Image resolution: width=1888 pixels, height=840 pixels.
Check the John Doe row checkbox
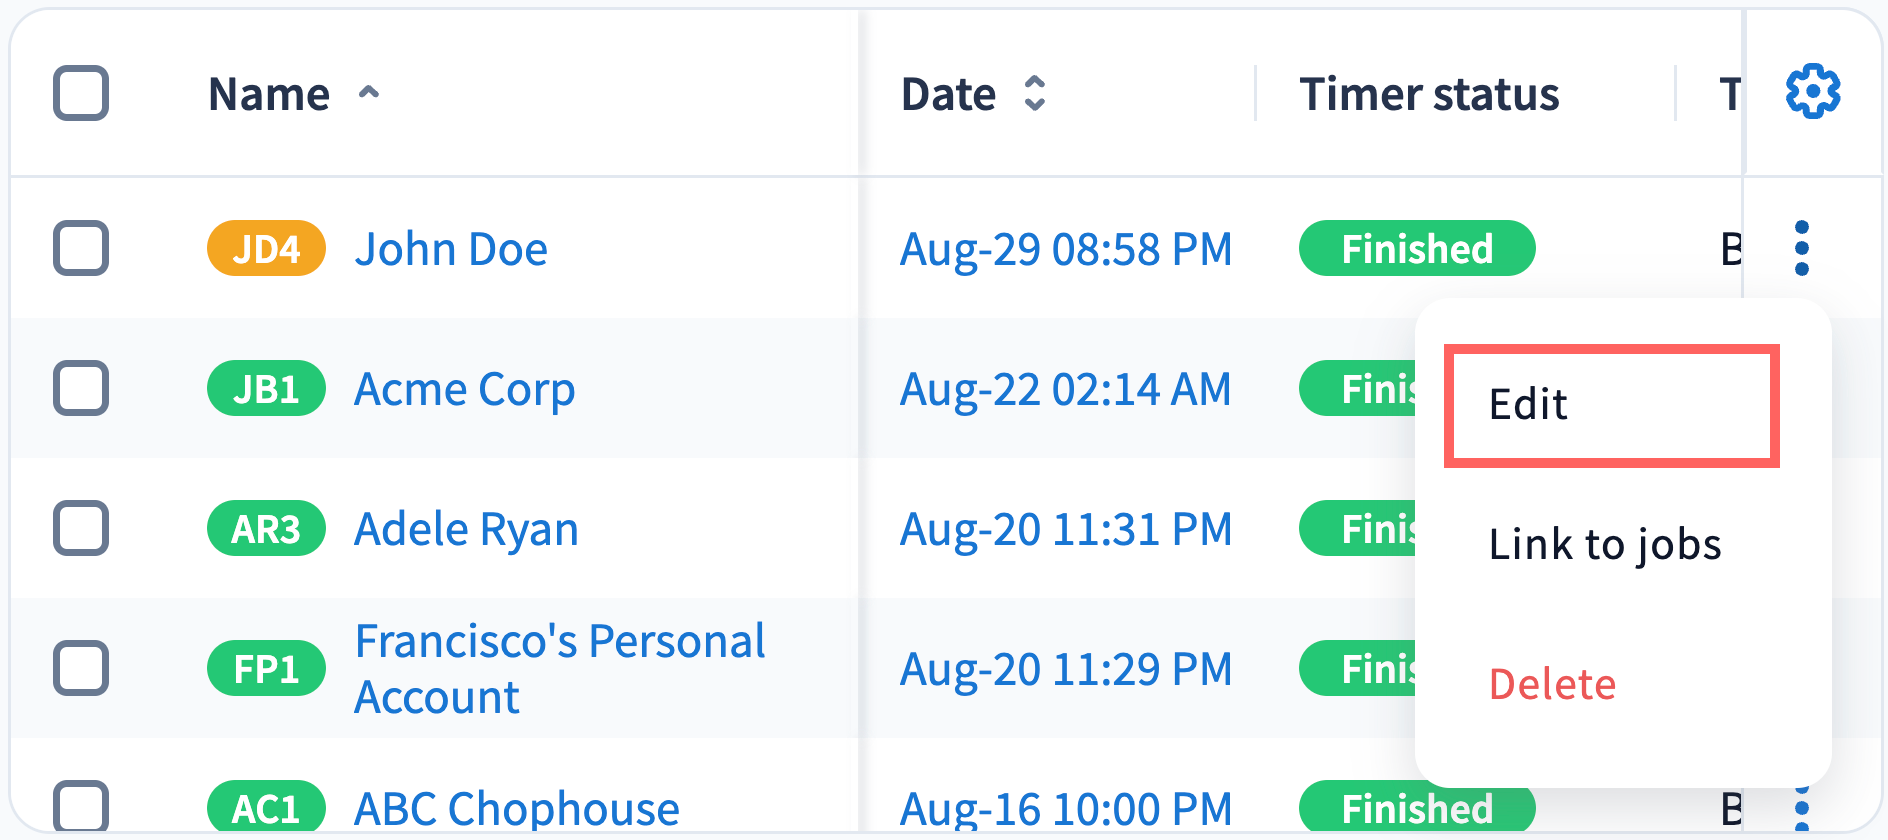point(81,248)
